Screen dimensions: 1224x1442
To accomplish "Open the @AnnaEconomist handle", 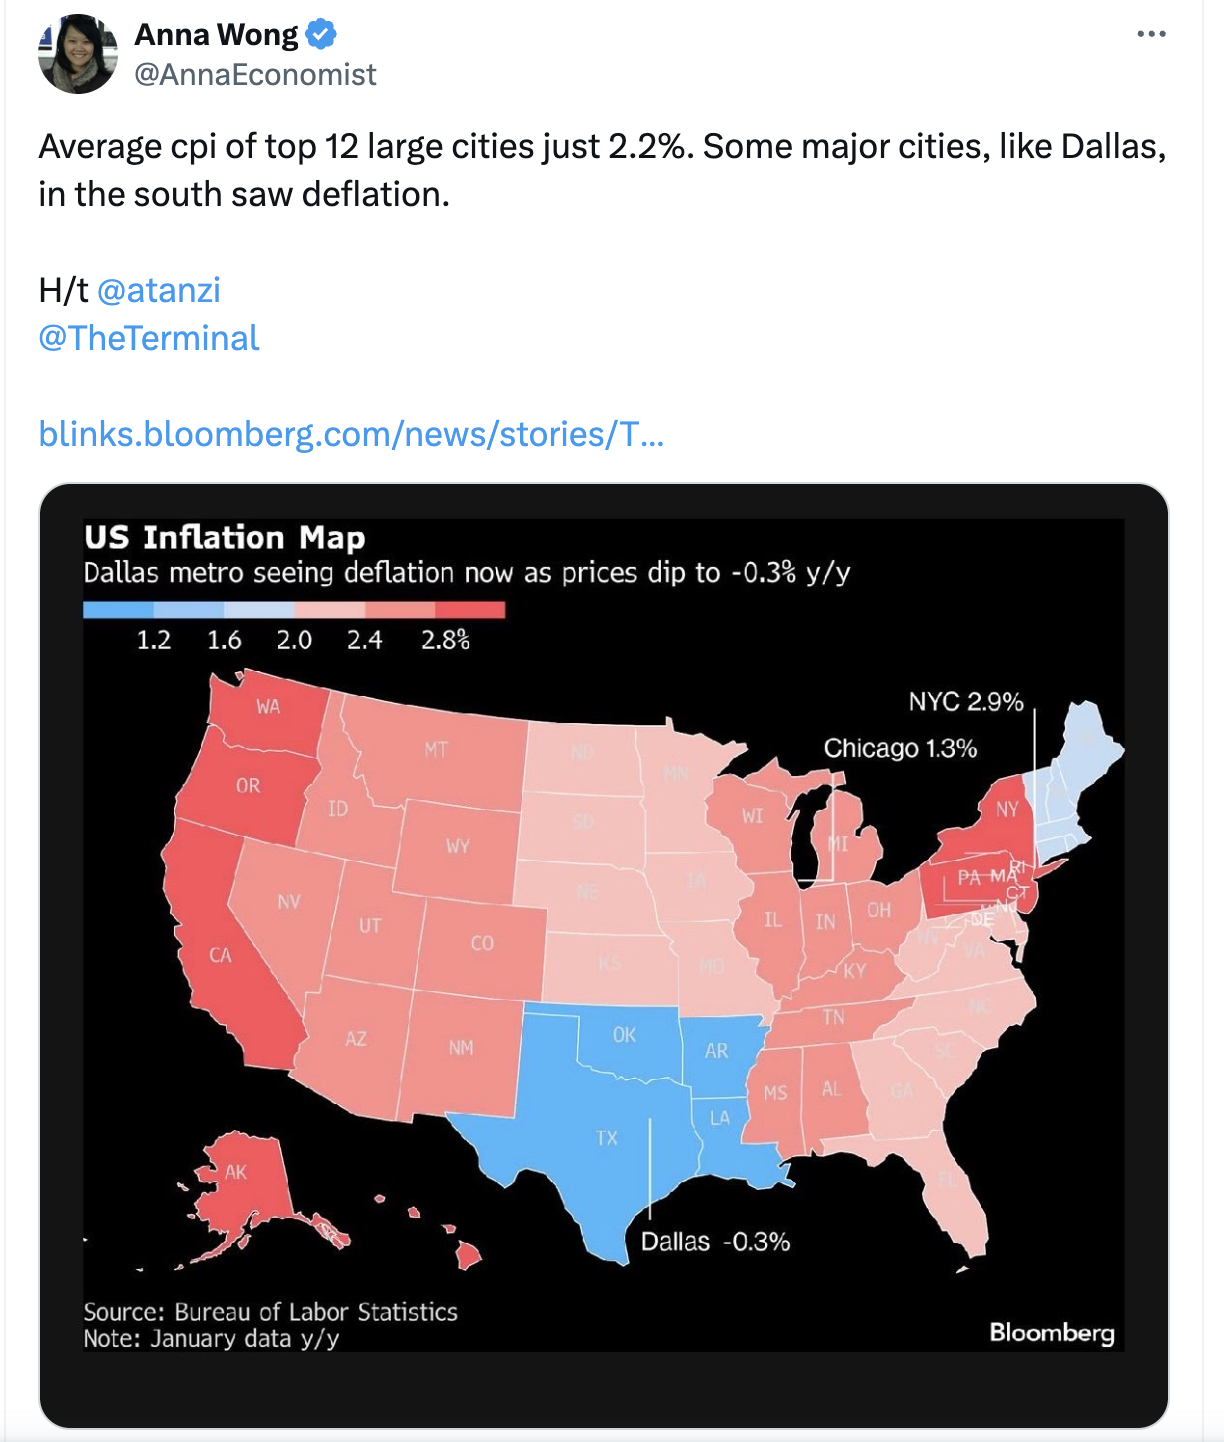I will point(255,75).
